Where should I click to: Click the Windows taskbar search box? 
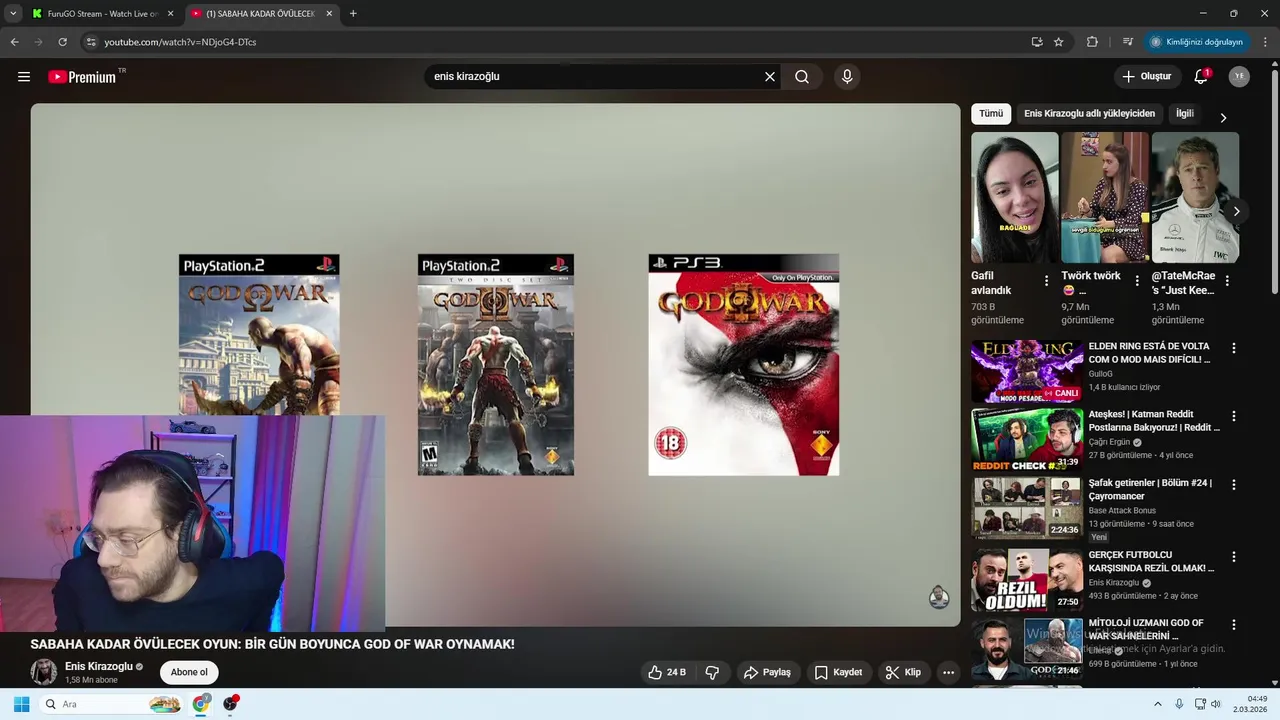(x=111, y=704)
